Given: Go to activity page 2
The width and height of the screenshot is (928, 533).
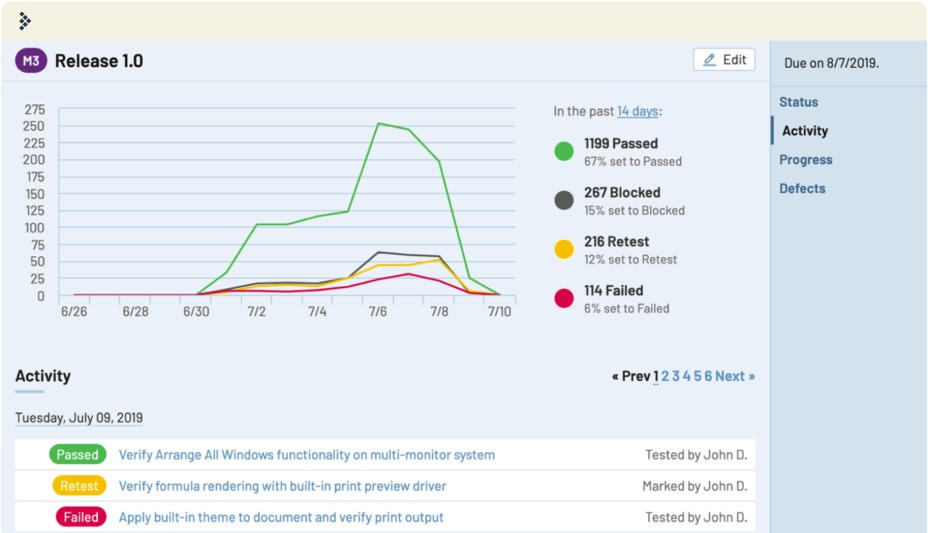Looking at the screenshot, I should pyautogui.click(x=665, y=376).
